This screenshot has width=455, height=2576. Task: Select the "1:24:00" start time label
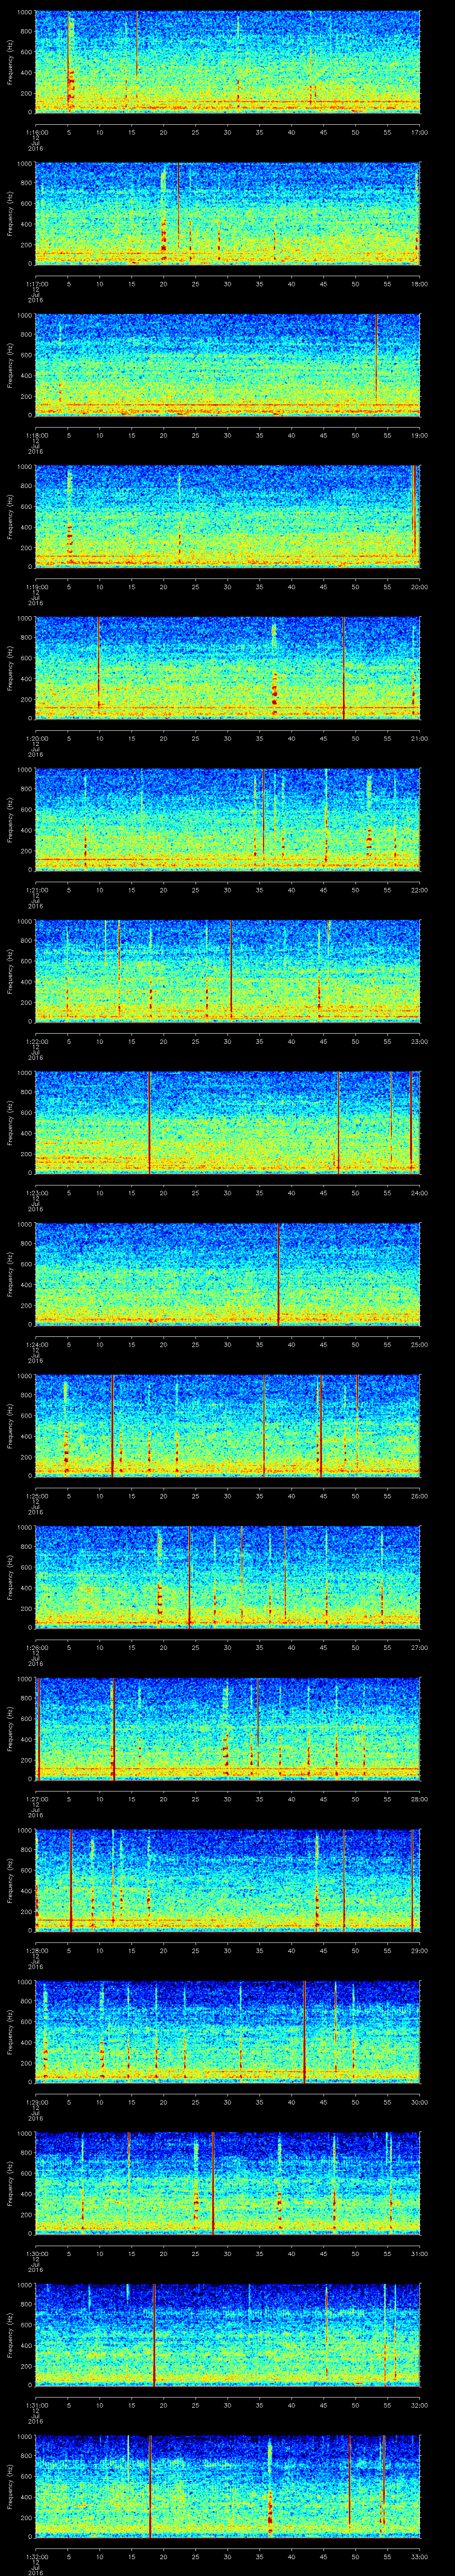point(36,1344)
